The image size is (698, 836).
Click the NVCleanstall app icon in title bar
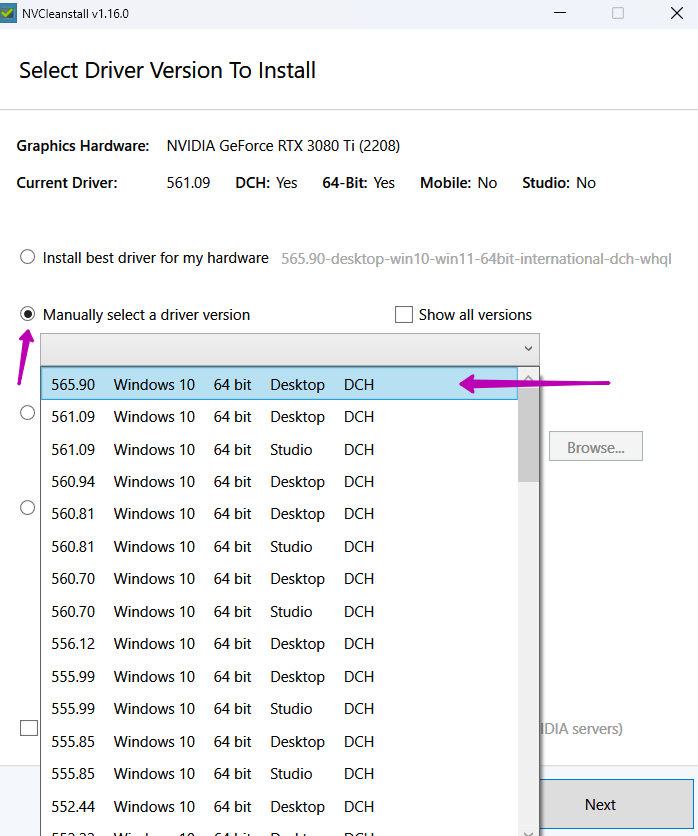8,13
